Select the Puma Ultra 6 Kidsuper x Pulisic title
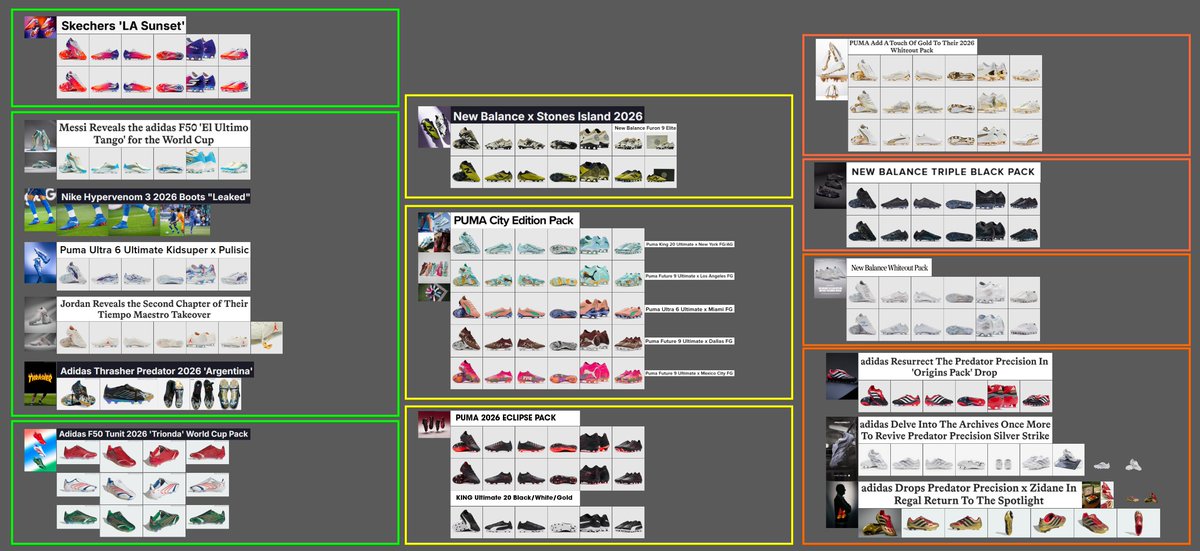 [x=154, y=249]
